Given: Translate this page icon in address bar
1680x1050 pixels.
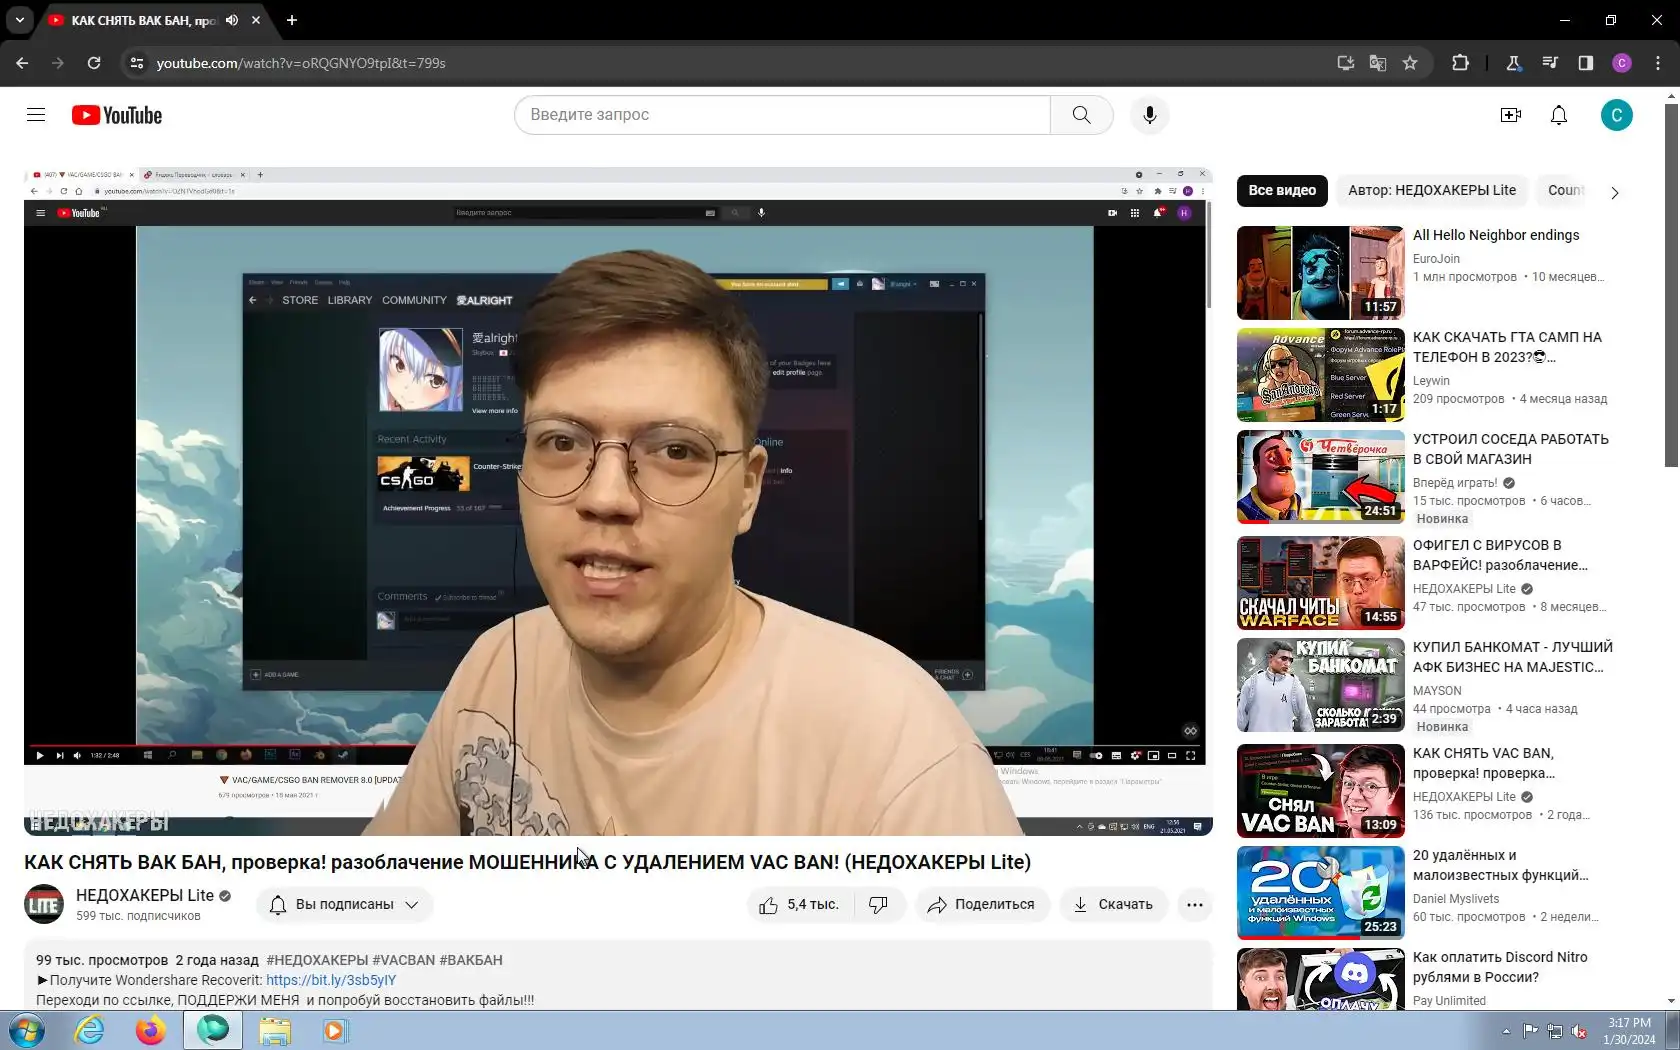Looking at the screenshot, I should point(1378,63).
